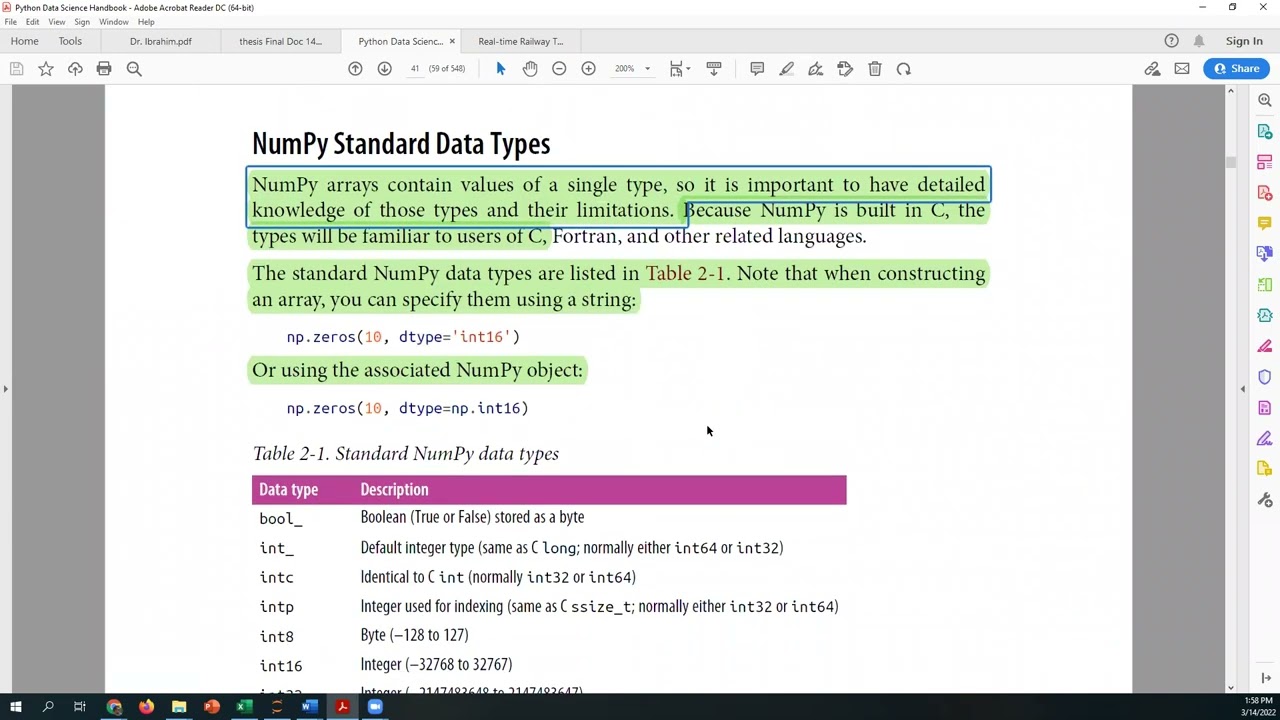
Task: Open Excel from the taskbar
Action: tap(242, 707)
